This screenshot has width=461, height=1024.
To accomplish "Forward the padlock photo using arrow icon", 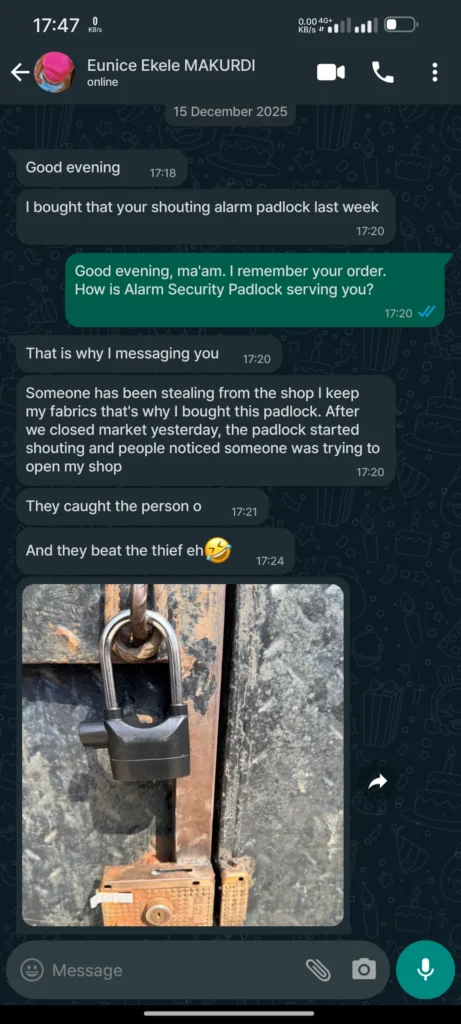I will (x=377, y=782).
